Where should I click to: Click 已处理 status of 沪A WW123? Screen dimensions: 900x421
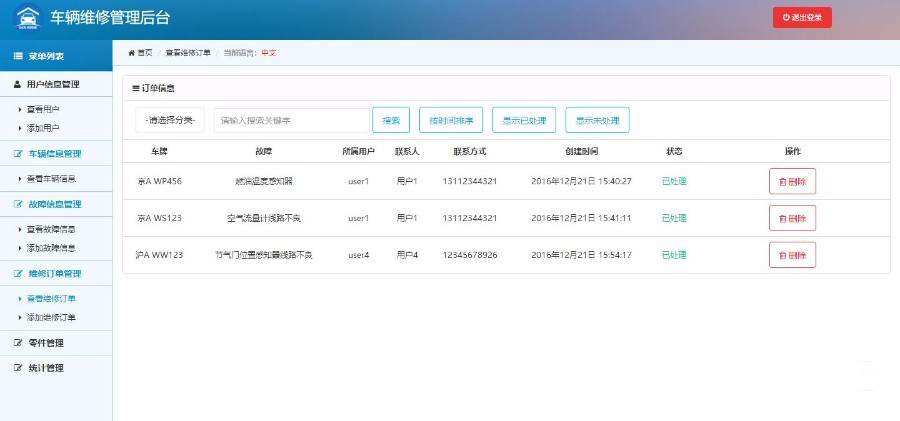674,255
